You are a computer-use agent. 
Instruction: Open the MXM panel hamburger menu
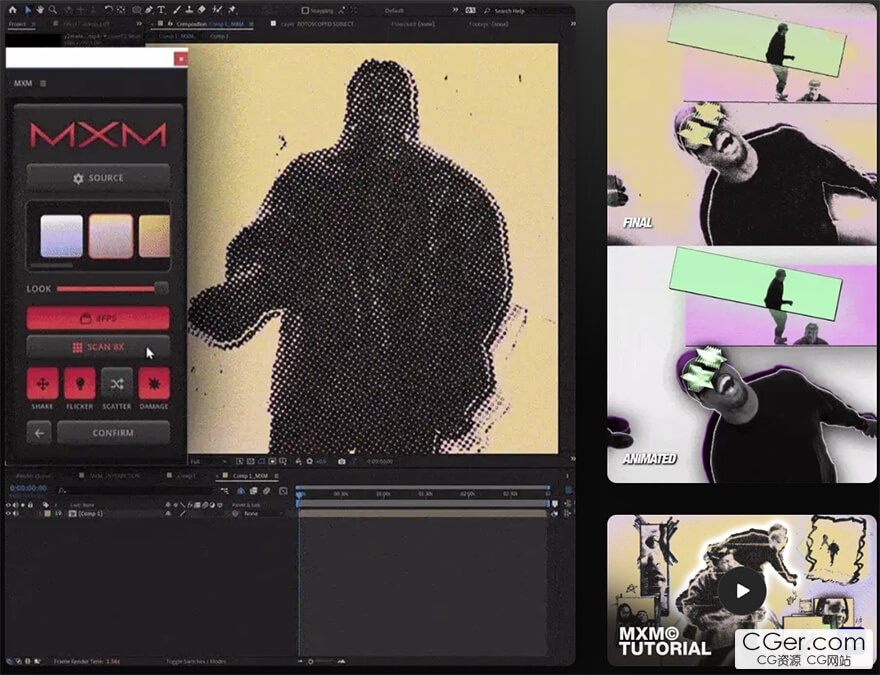point(43,83)
